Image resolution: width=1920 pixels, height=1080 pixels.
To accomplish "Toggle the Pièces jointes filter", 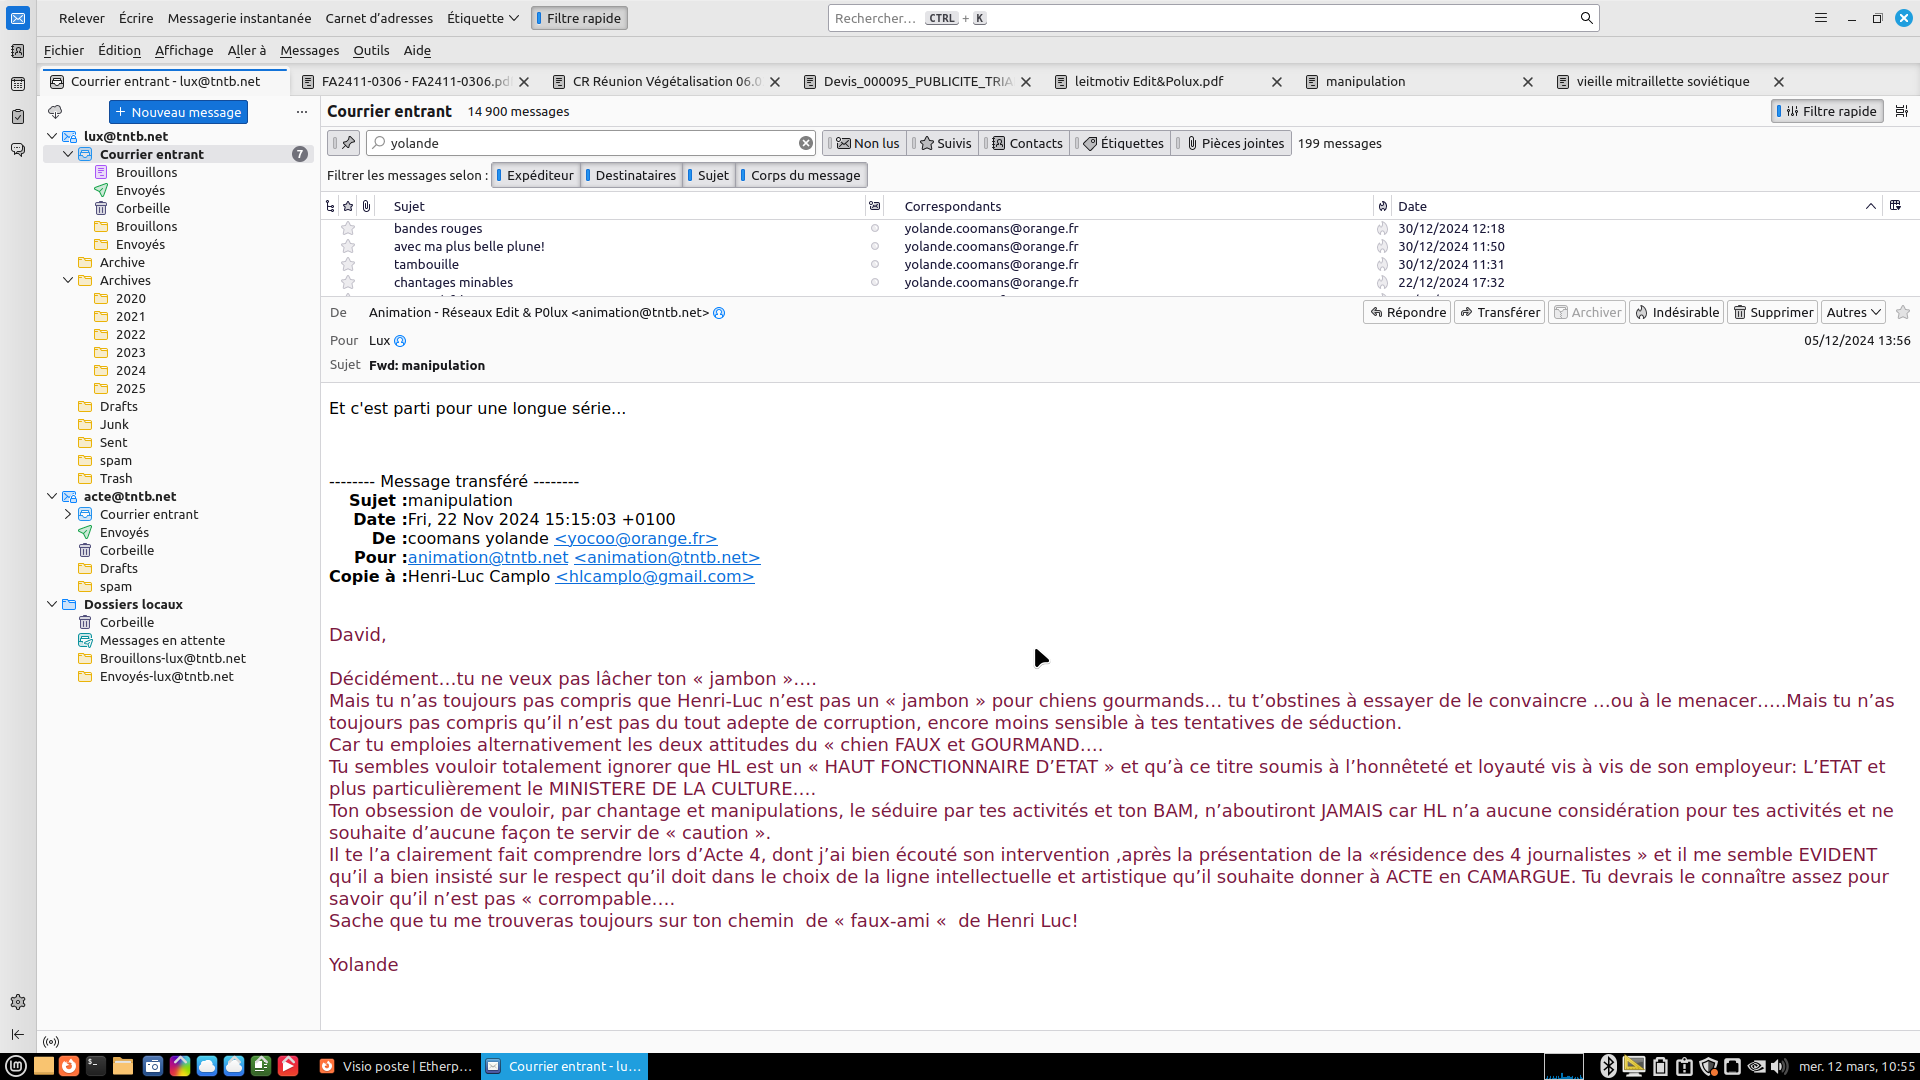I will pyautogui.click(x=1234, y=143).
